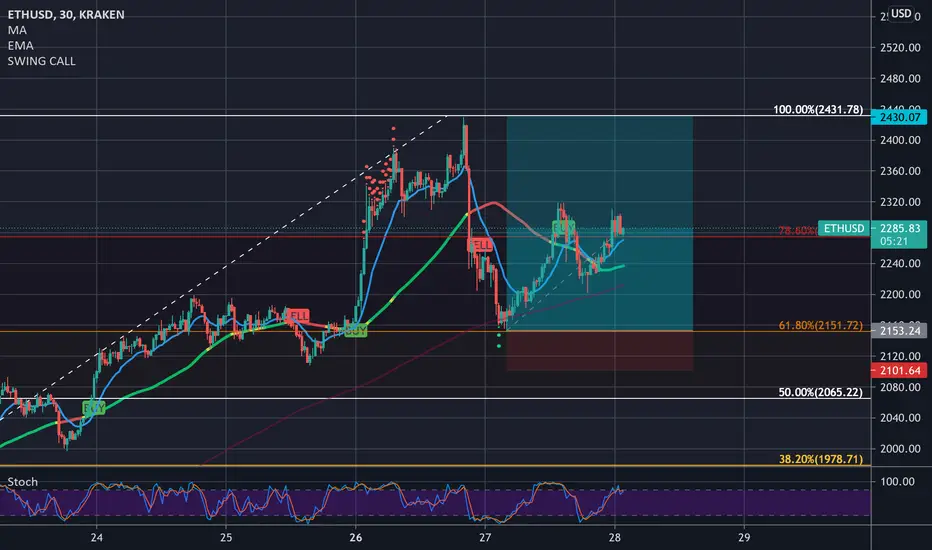Select the MA indicator legend label
This screenshot has height=550, width=932.
click(x=17, y=30)
